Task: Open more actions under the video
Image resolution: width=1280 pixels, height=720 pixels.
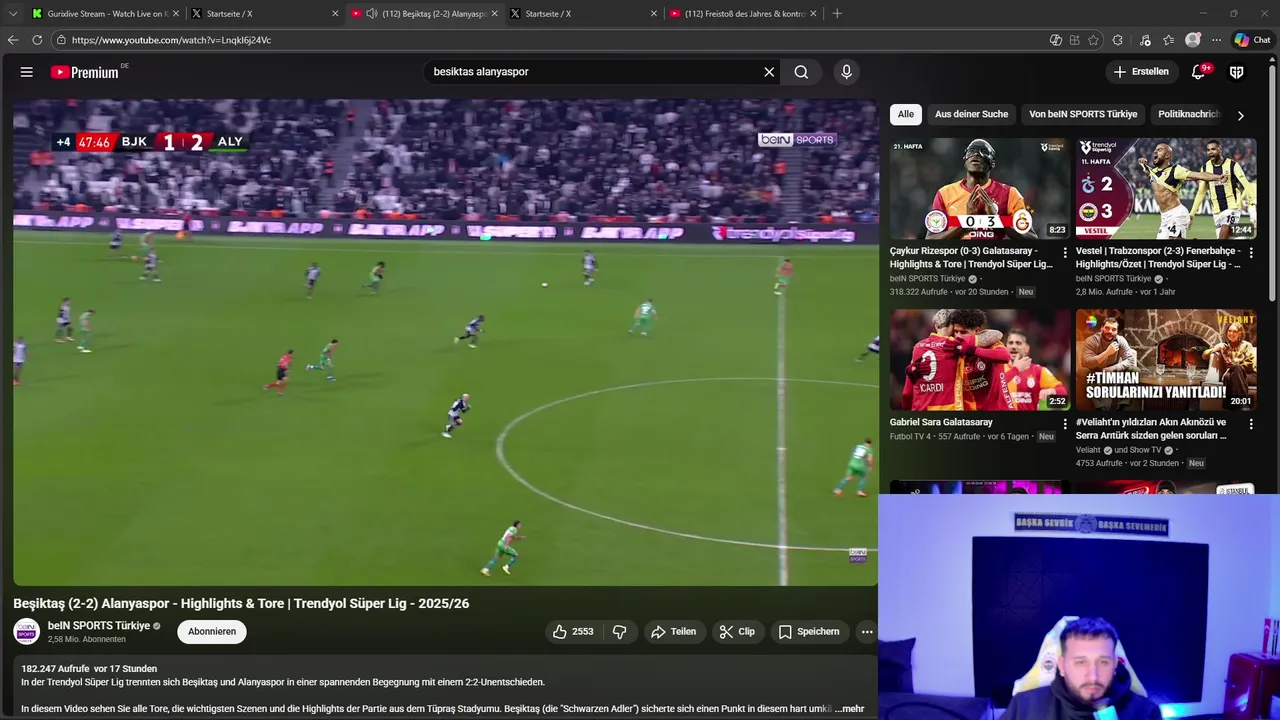Action: coord(867,632)
